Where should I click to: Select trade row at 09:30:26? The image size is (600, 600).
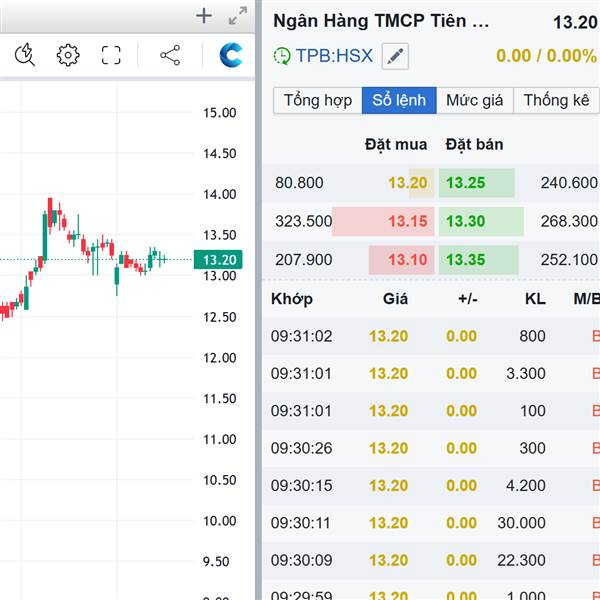click(431, 448)
